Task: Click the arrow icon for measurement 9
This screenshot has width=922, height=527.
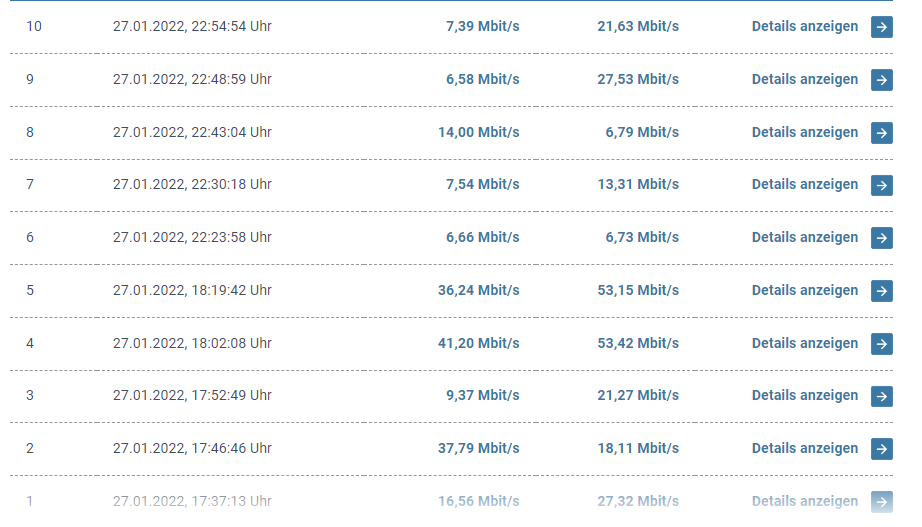Action: tap(881, 80)
